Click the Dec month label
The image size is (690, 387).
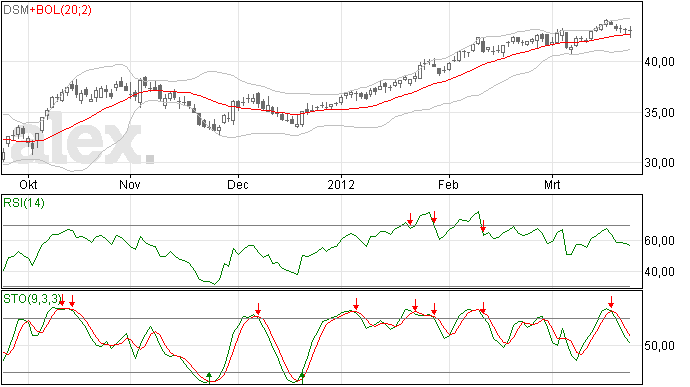238,184
